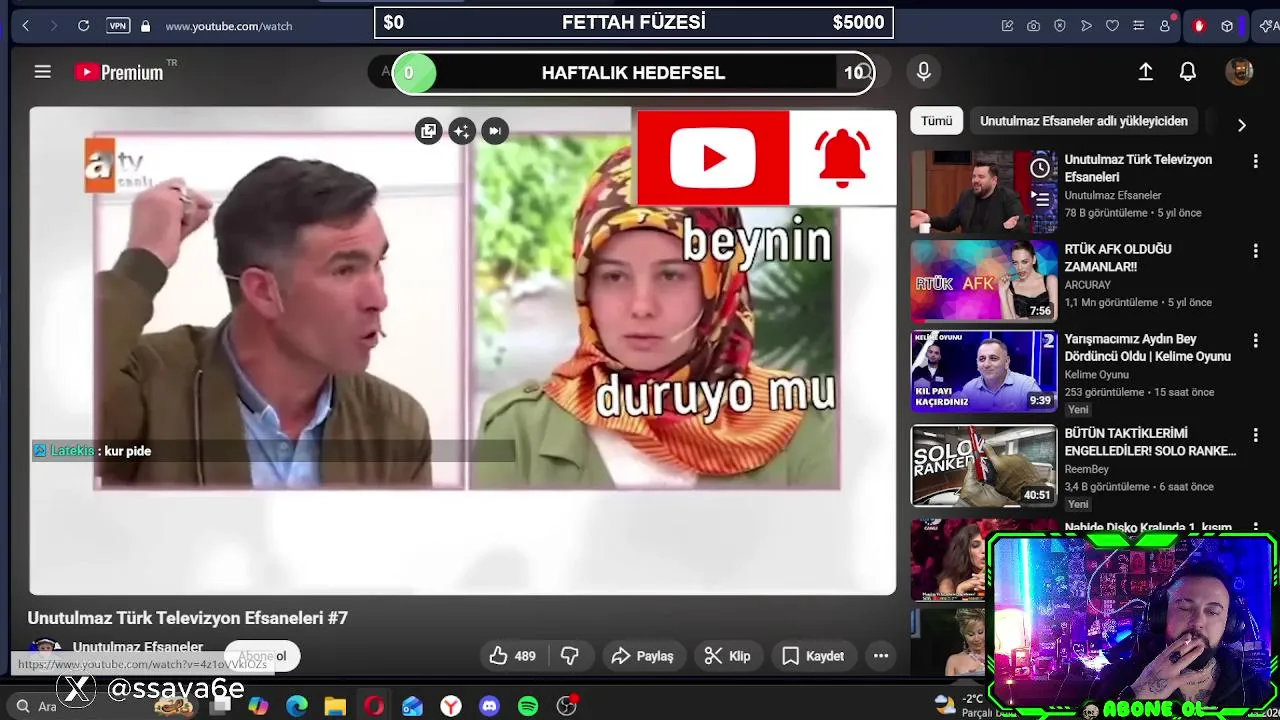This screenshot has width=1280, height=720.
Task: Click the address bar lock icon
Action: click(145, 26)
